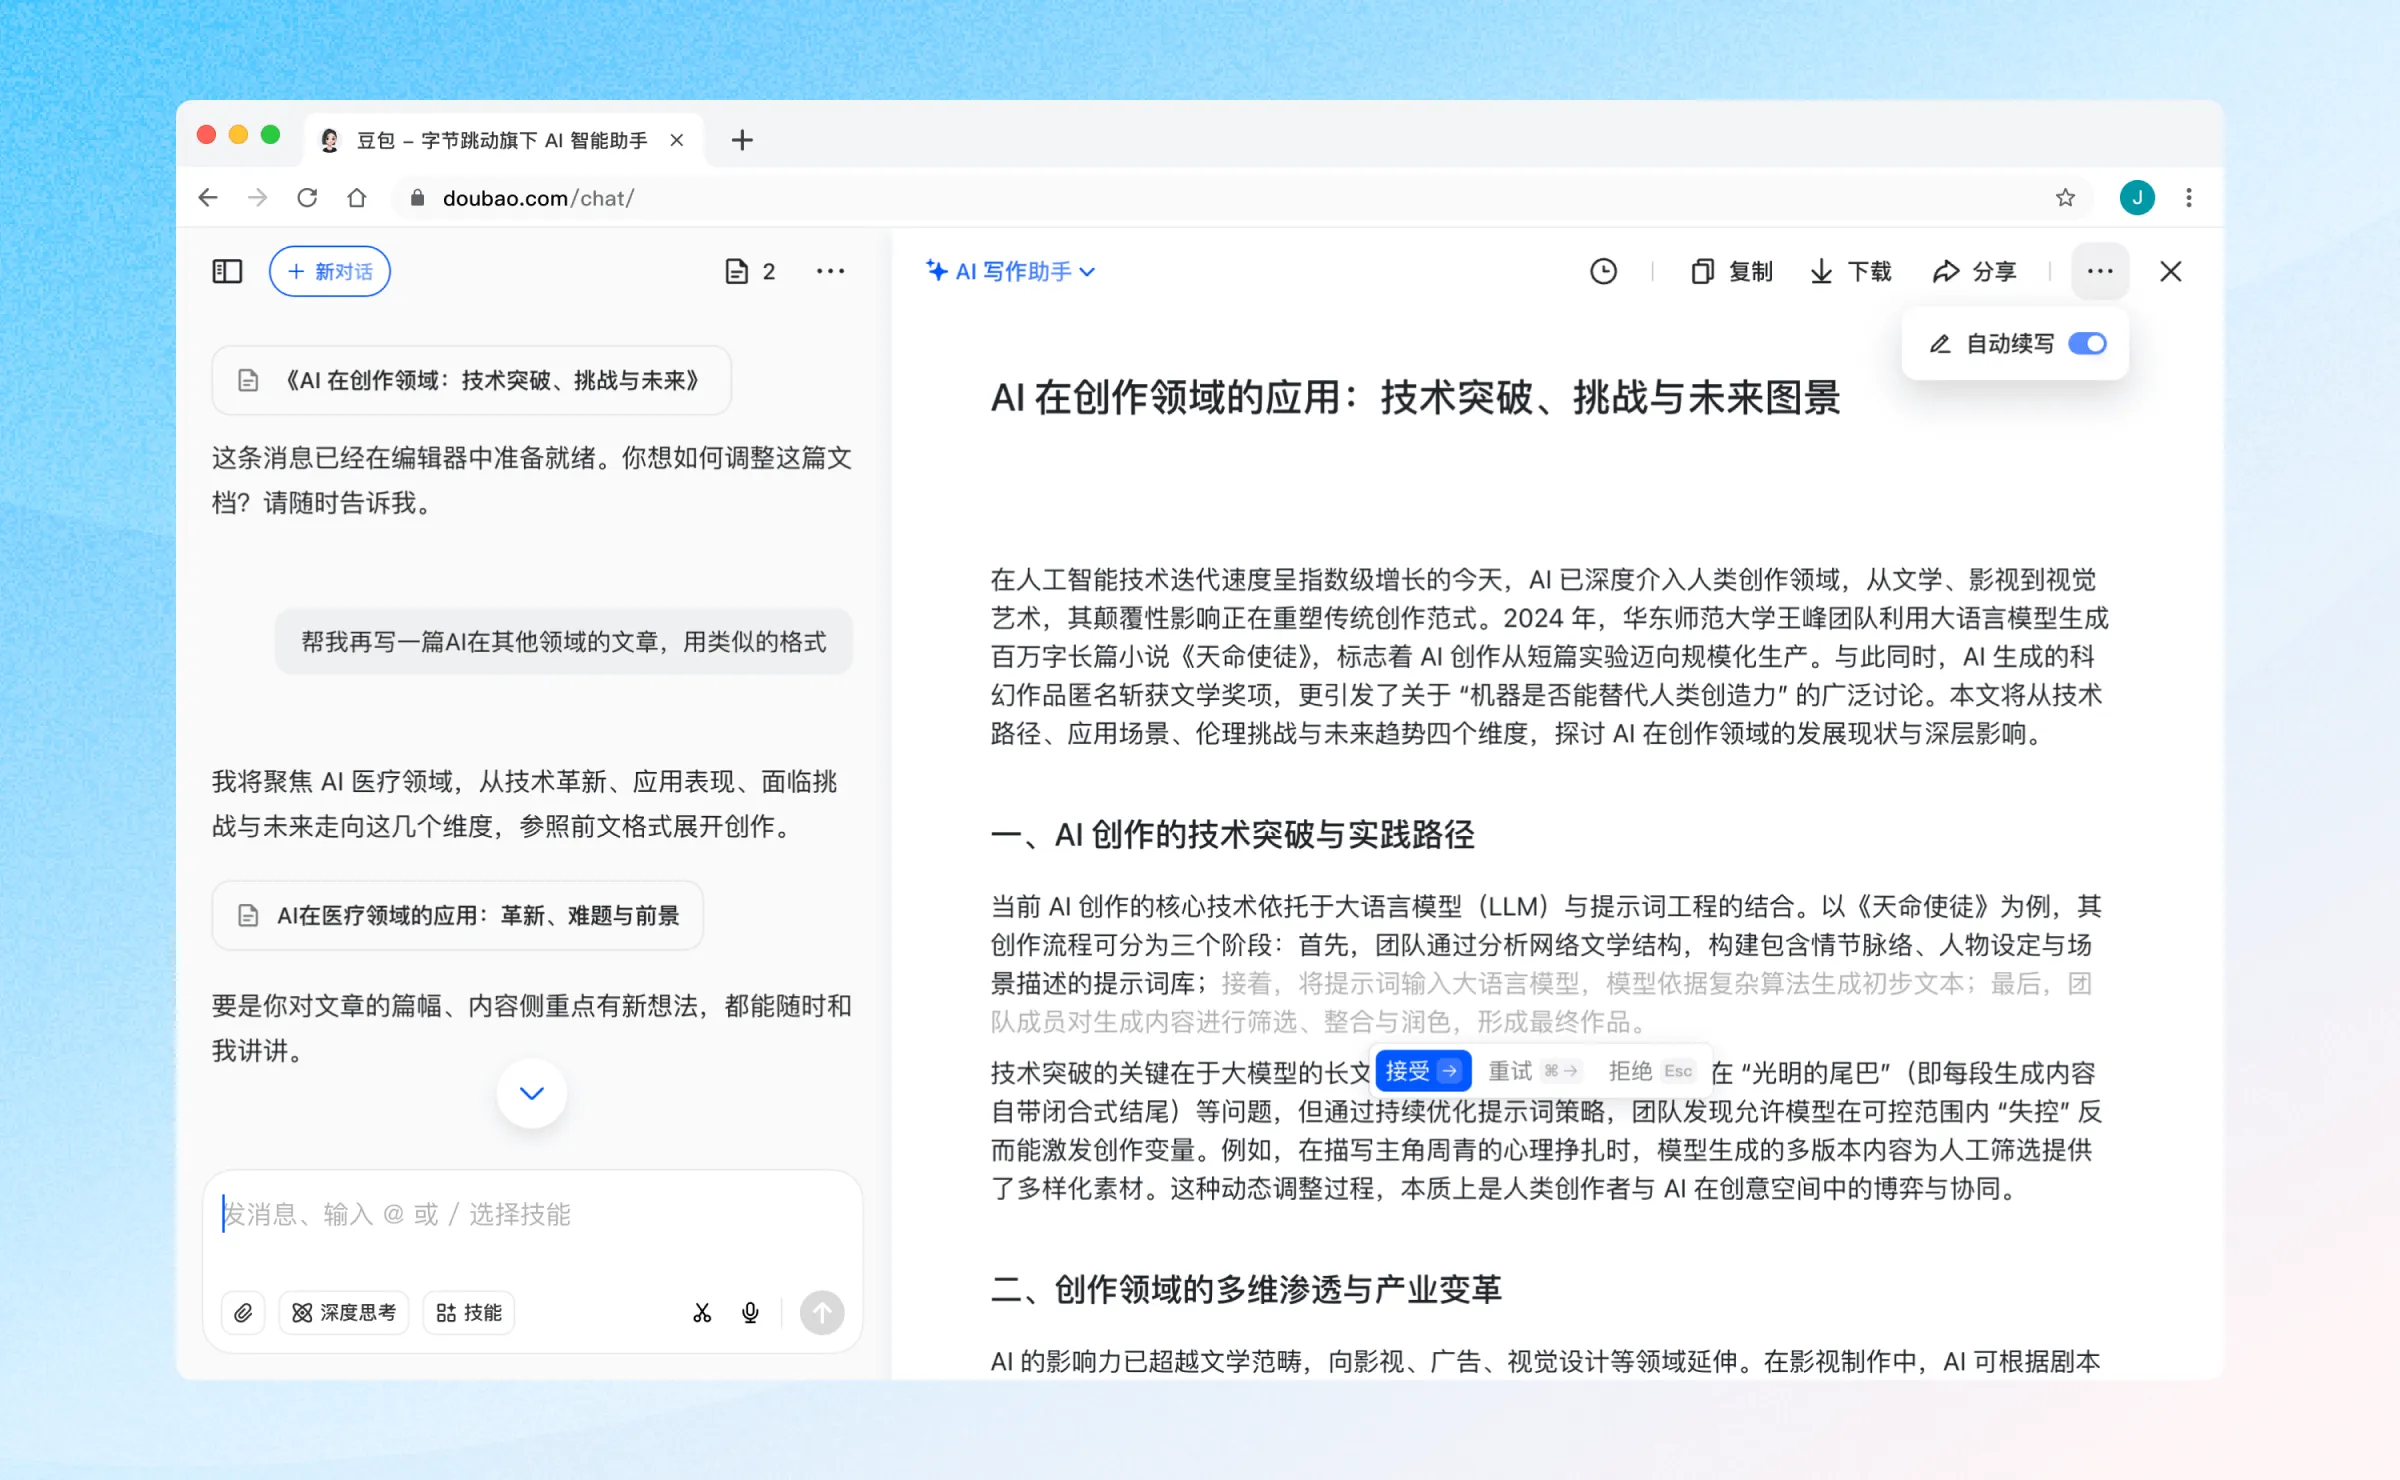
Task: Click the 分享 share button
Action: pos(1974,271)
